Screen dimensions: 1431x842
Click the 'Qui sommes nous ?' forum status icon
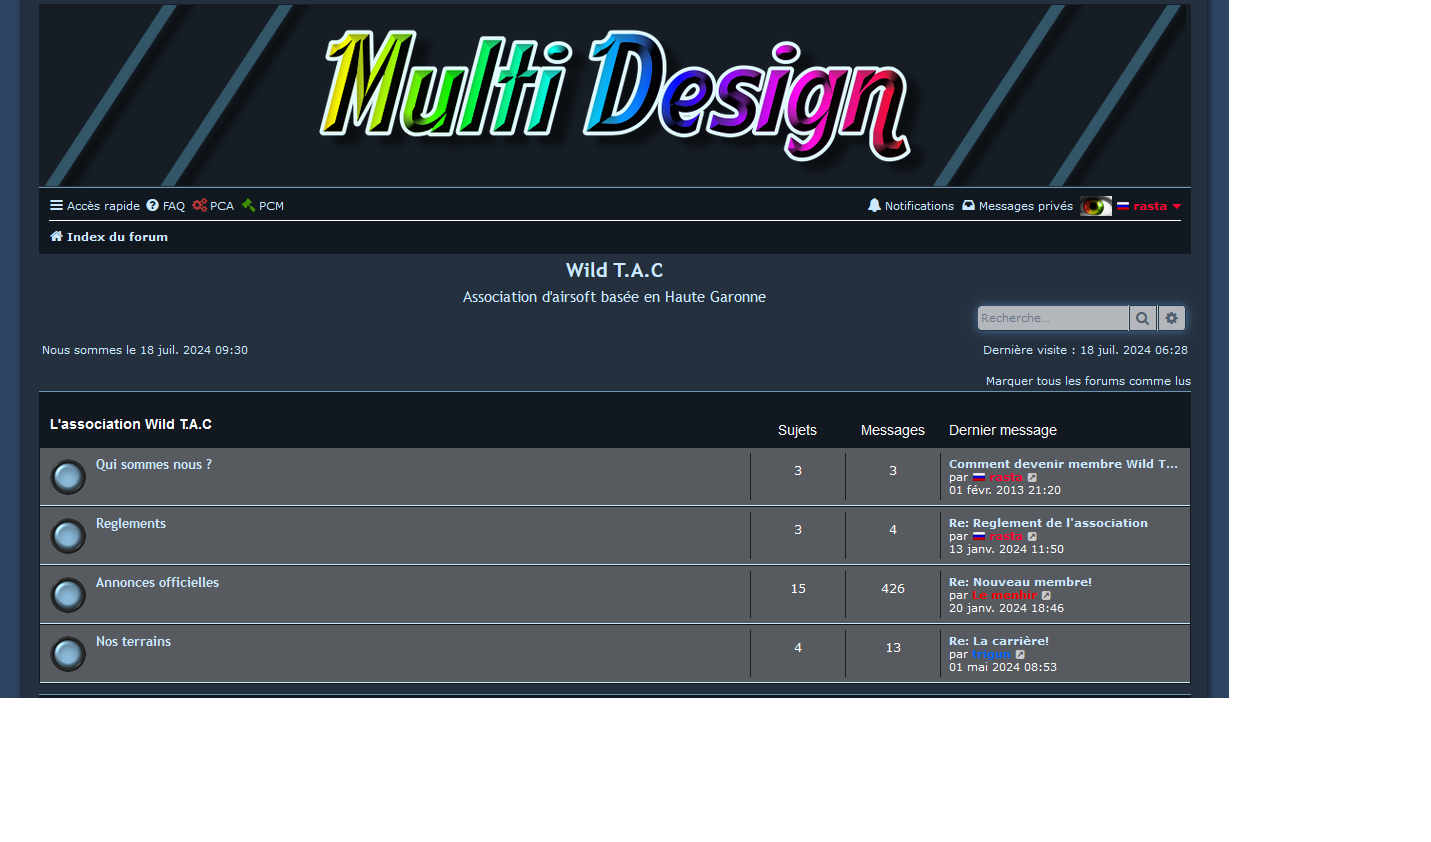click(x=68, y=477)
